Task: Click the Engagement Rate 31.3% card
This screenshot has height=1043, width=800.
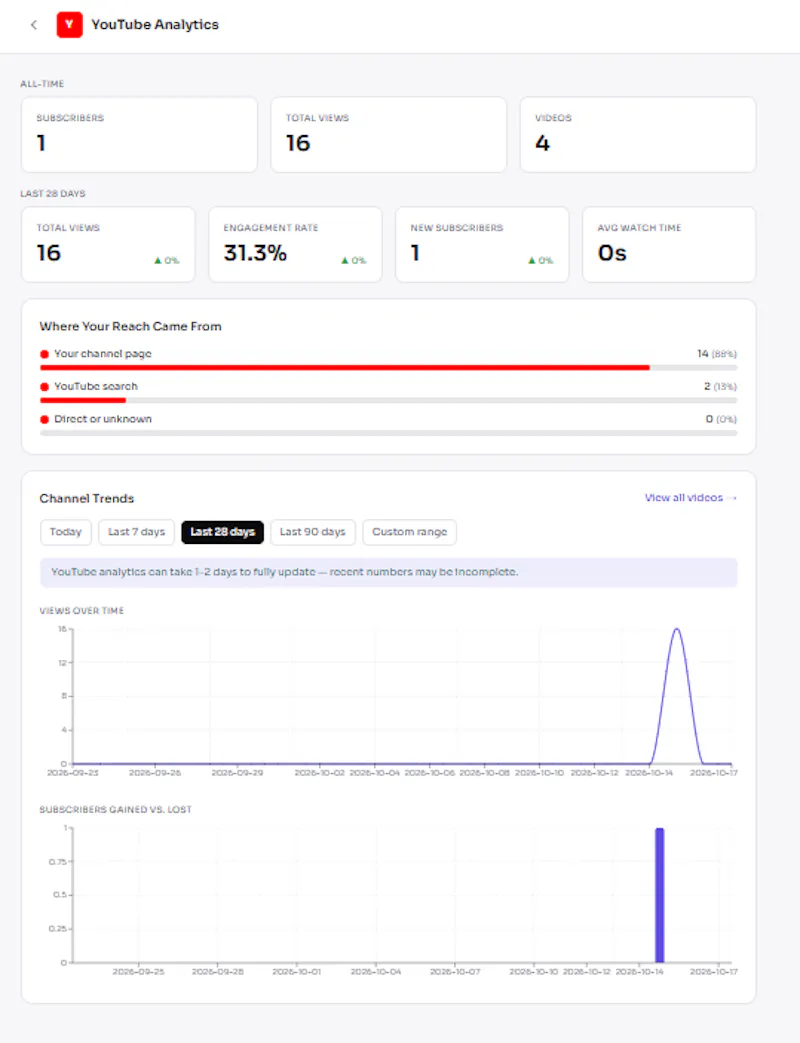Action: (295, 244)
